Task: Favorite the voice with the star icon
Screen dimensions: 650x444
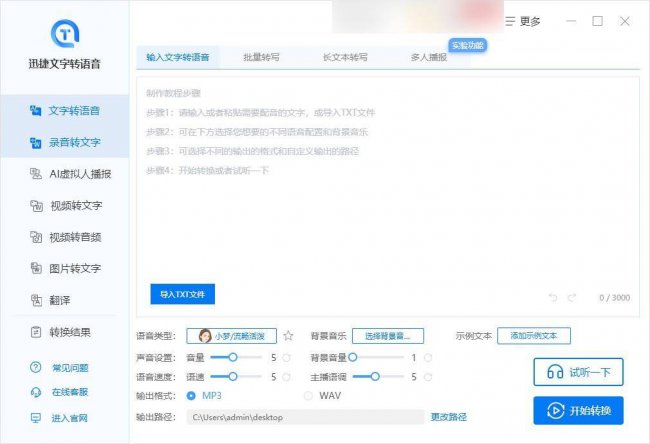Action: coord(288,336)
